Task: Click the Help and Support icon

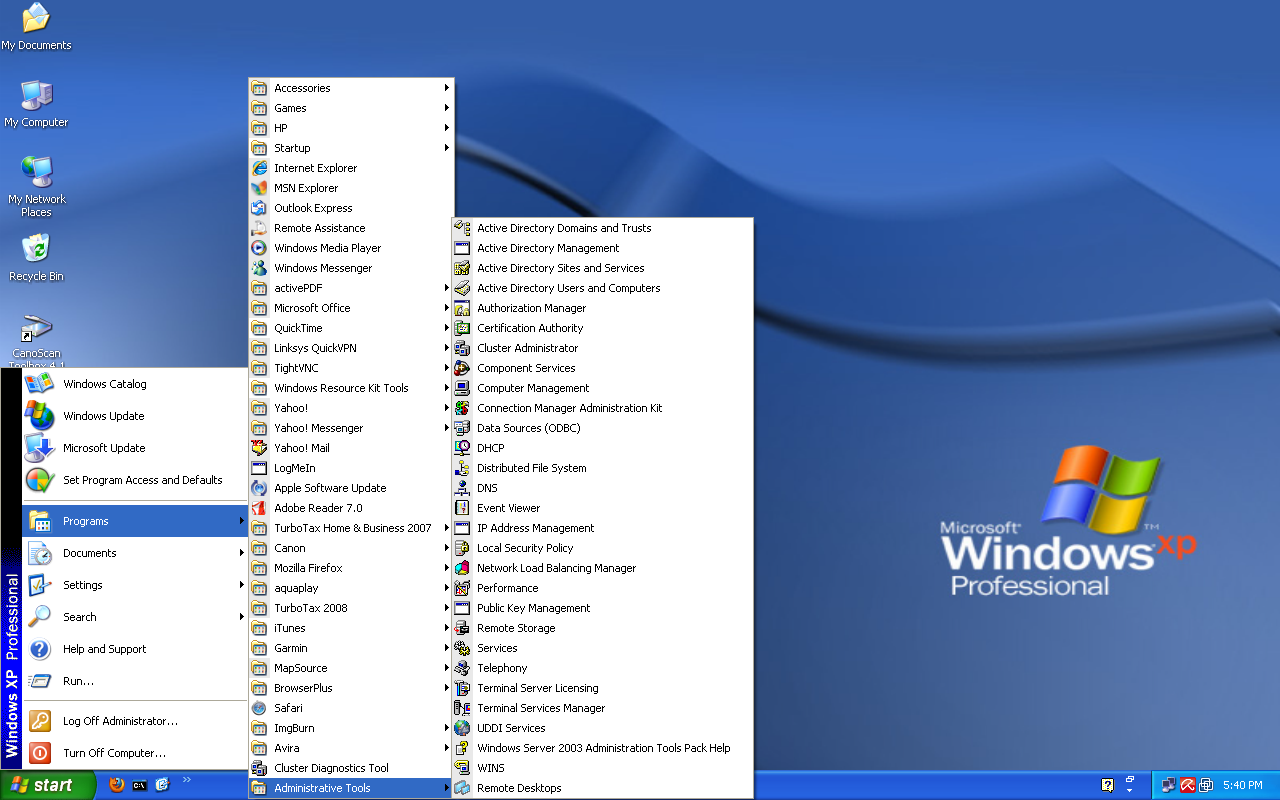Action: tap(39, 649)
